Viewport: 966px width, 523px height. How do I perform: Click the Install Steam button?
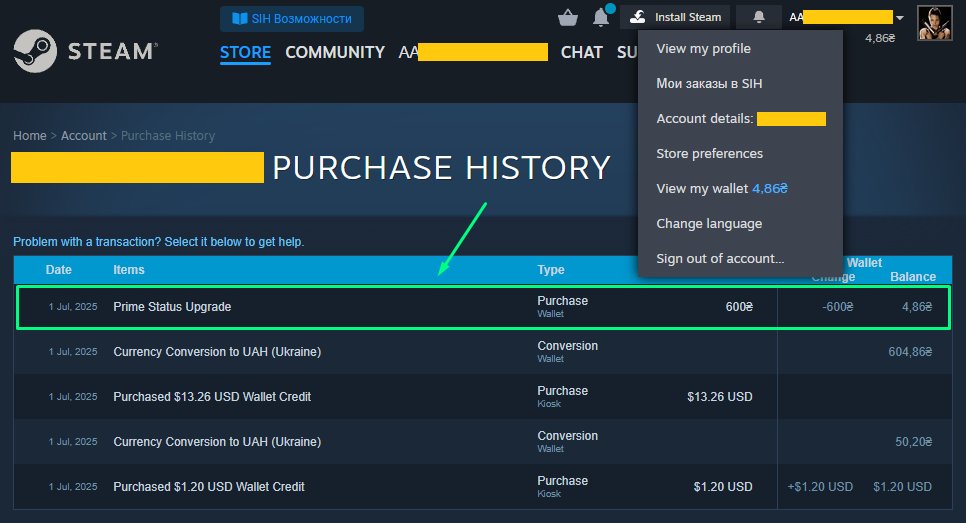tap(675, 17)
